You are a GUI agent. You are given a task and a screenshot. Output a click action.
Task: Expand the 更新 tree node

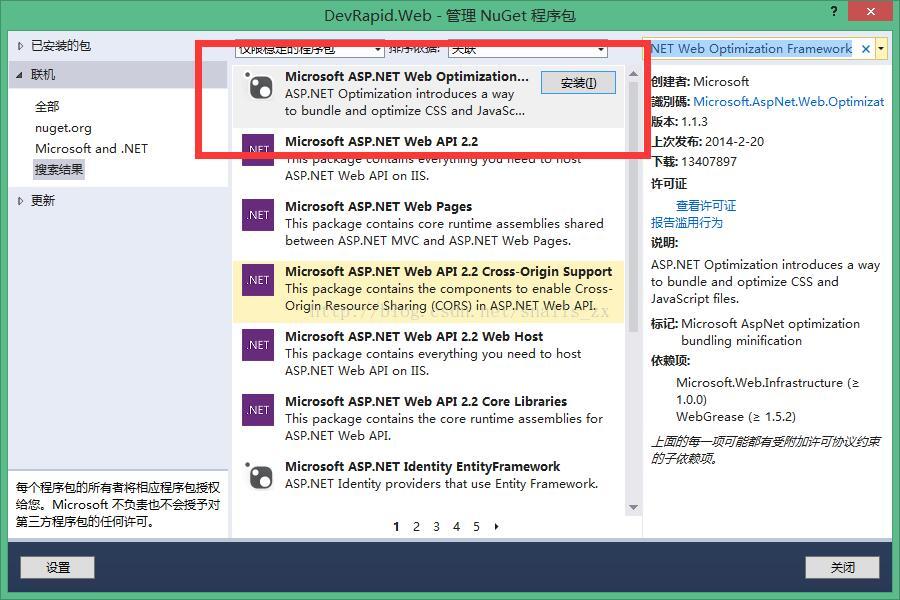point(20,201)
